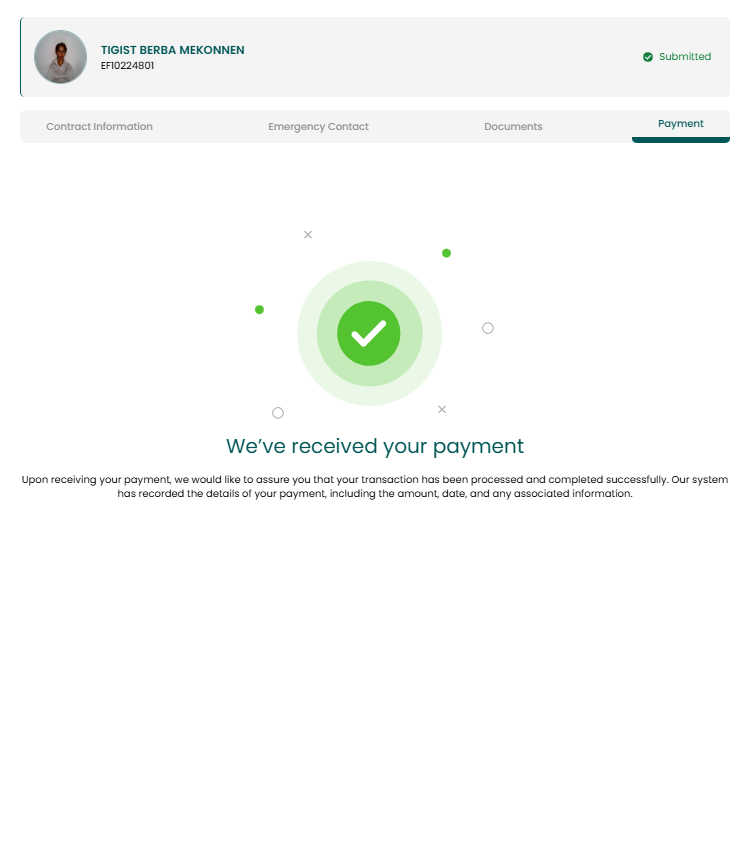Select the Payment tab

point(681,124)
